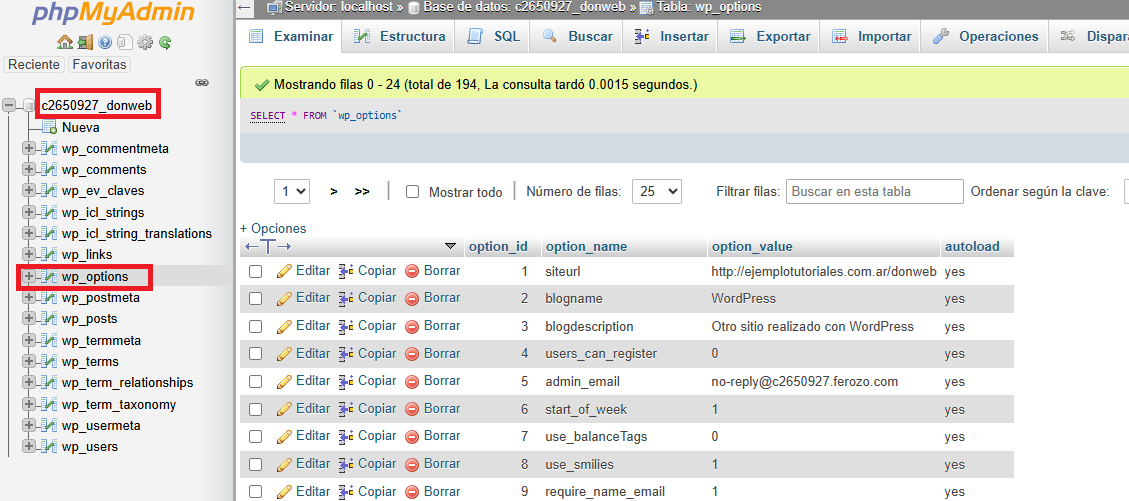Open the SQL tab
1129x501 pixels.
(493, 37)
